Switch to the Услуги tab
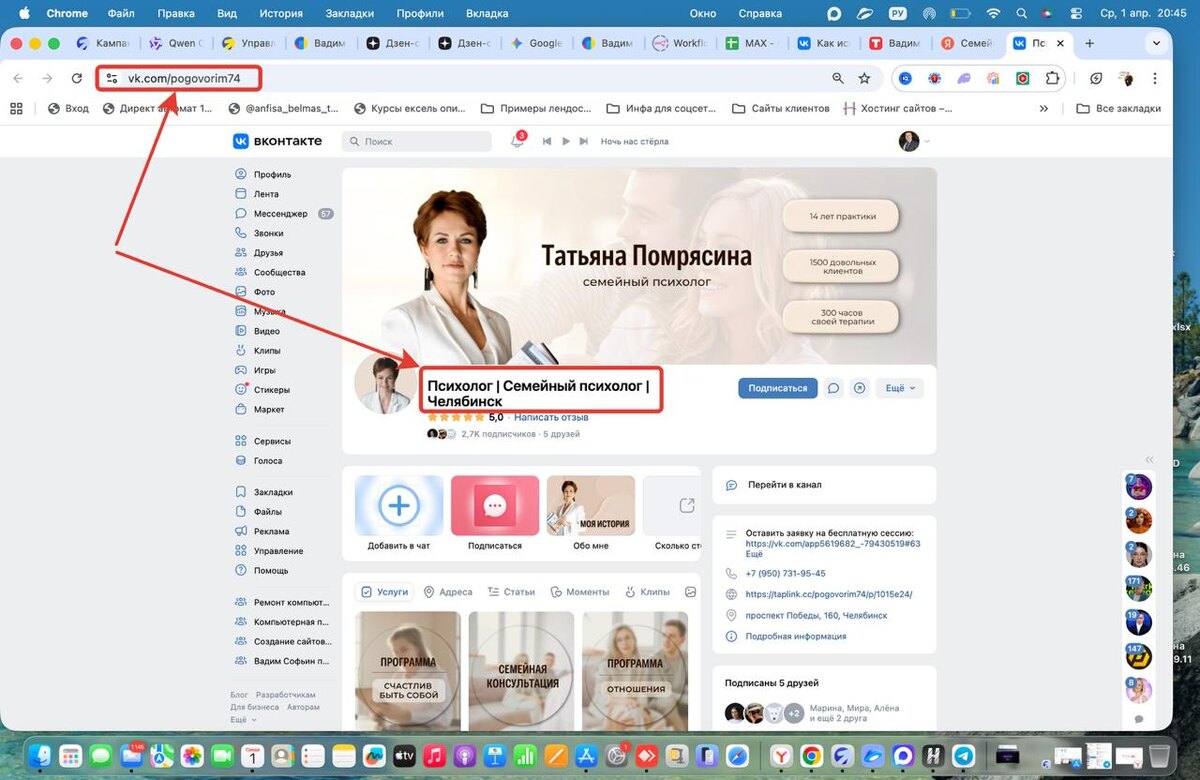This screenshot has width=1200, height=780. [x=385, y=592]
